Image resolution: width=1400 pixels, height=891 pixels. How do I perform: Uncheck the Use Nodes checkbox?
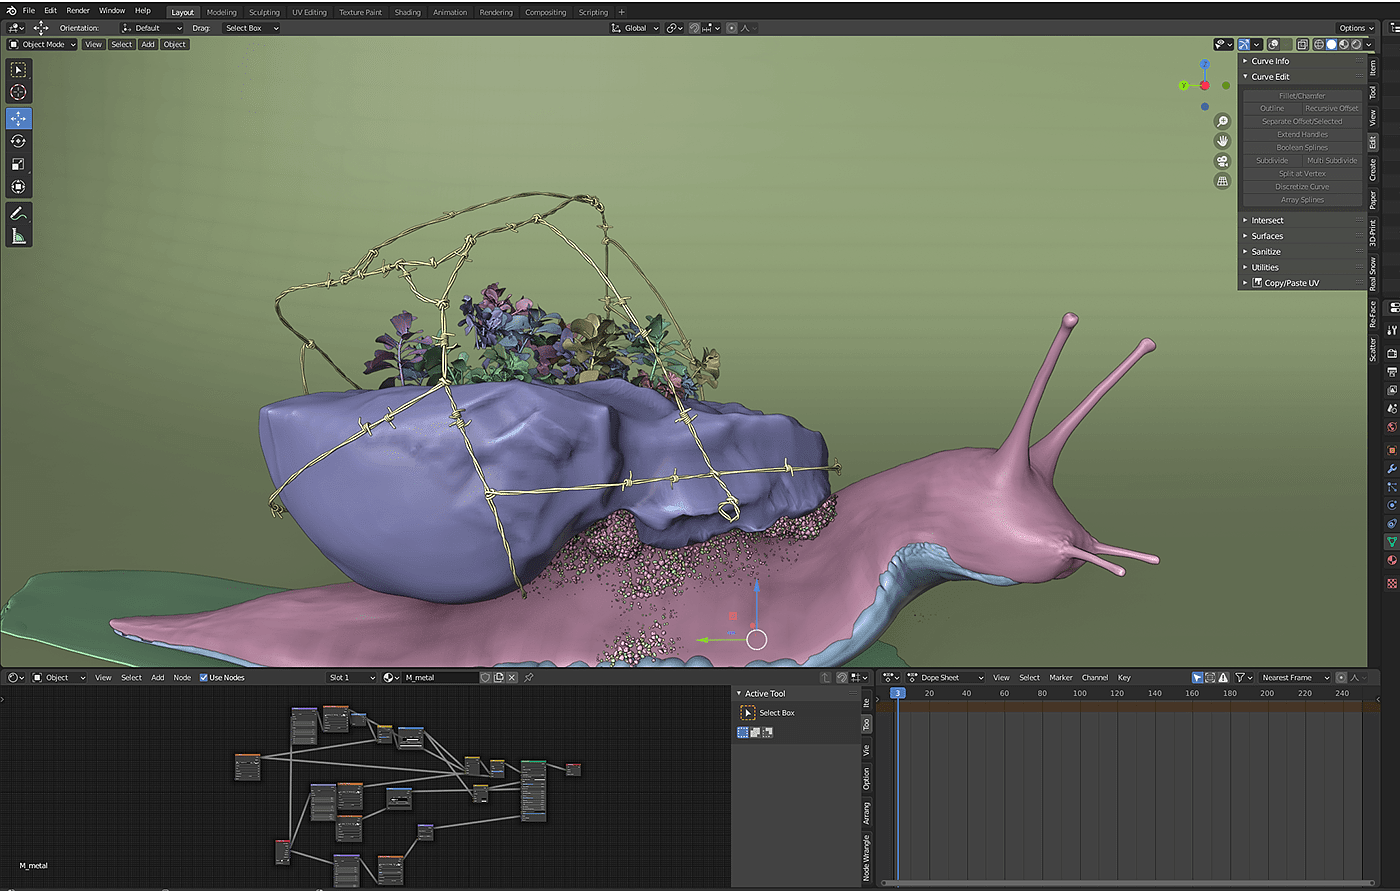tap(204, 678)
